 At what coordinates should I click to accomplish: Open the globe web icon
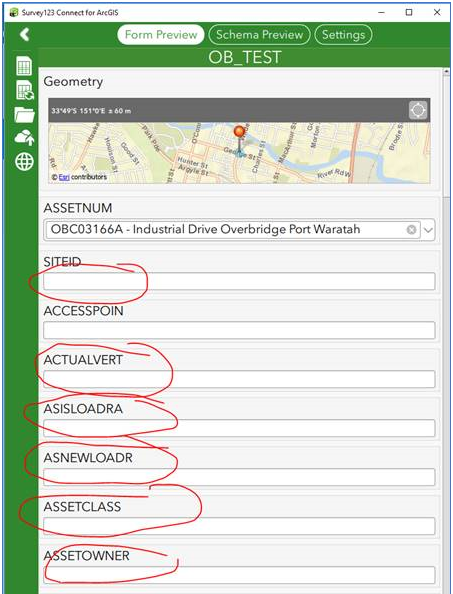coord(24,162)
